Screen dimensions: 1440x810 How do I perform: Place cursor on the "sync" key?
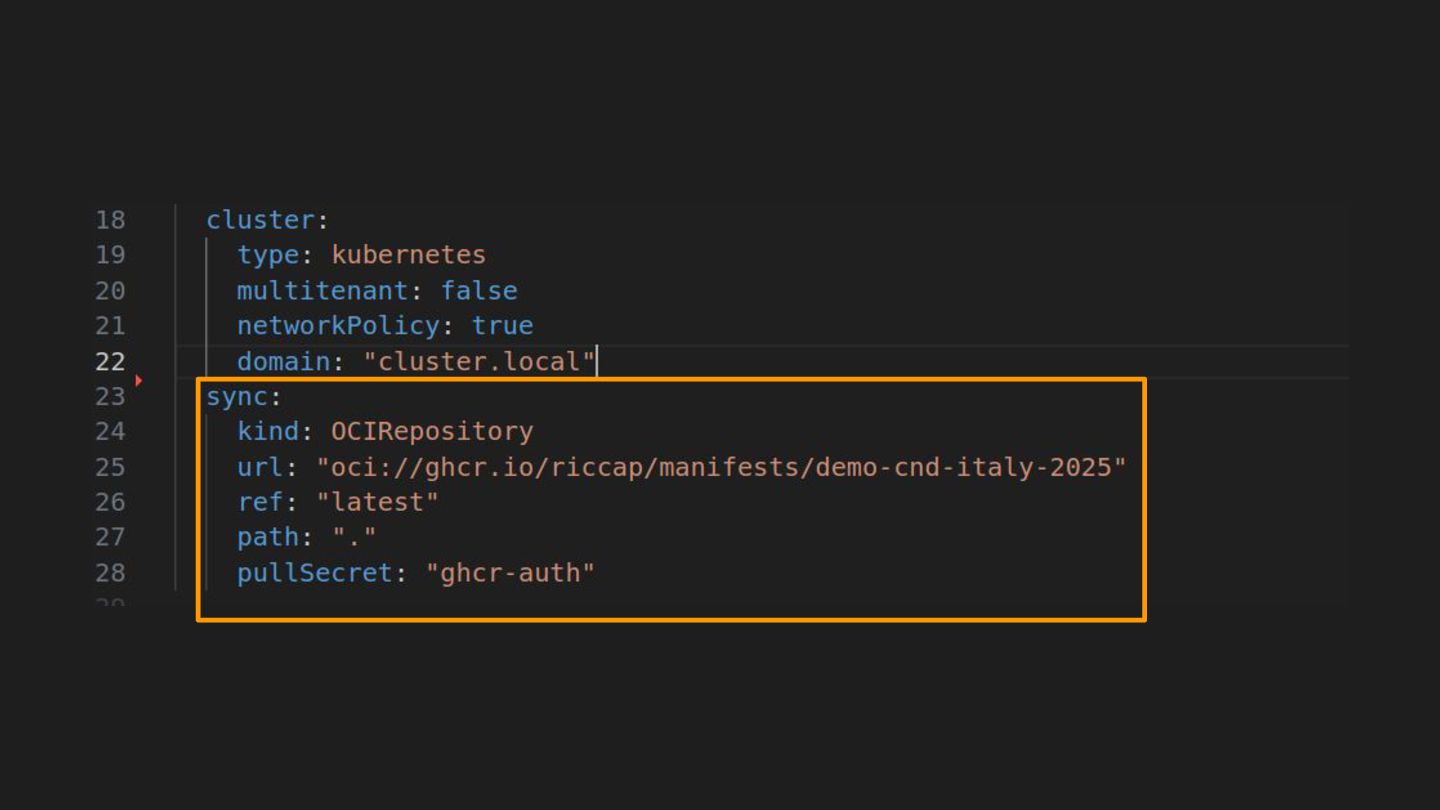[x=237, y=397]
